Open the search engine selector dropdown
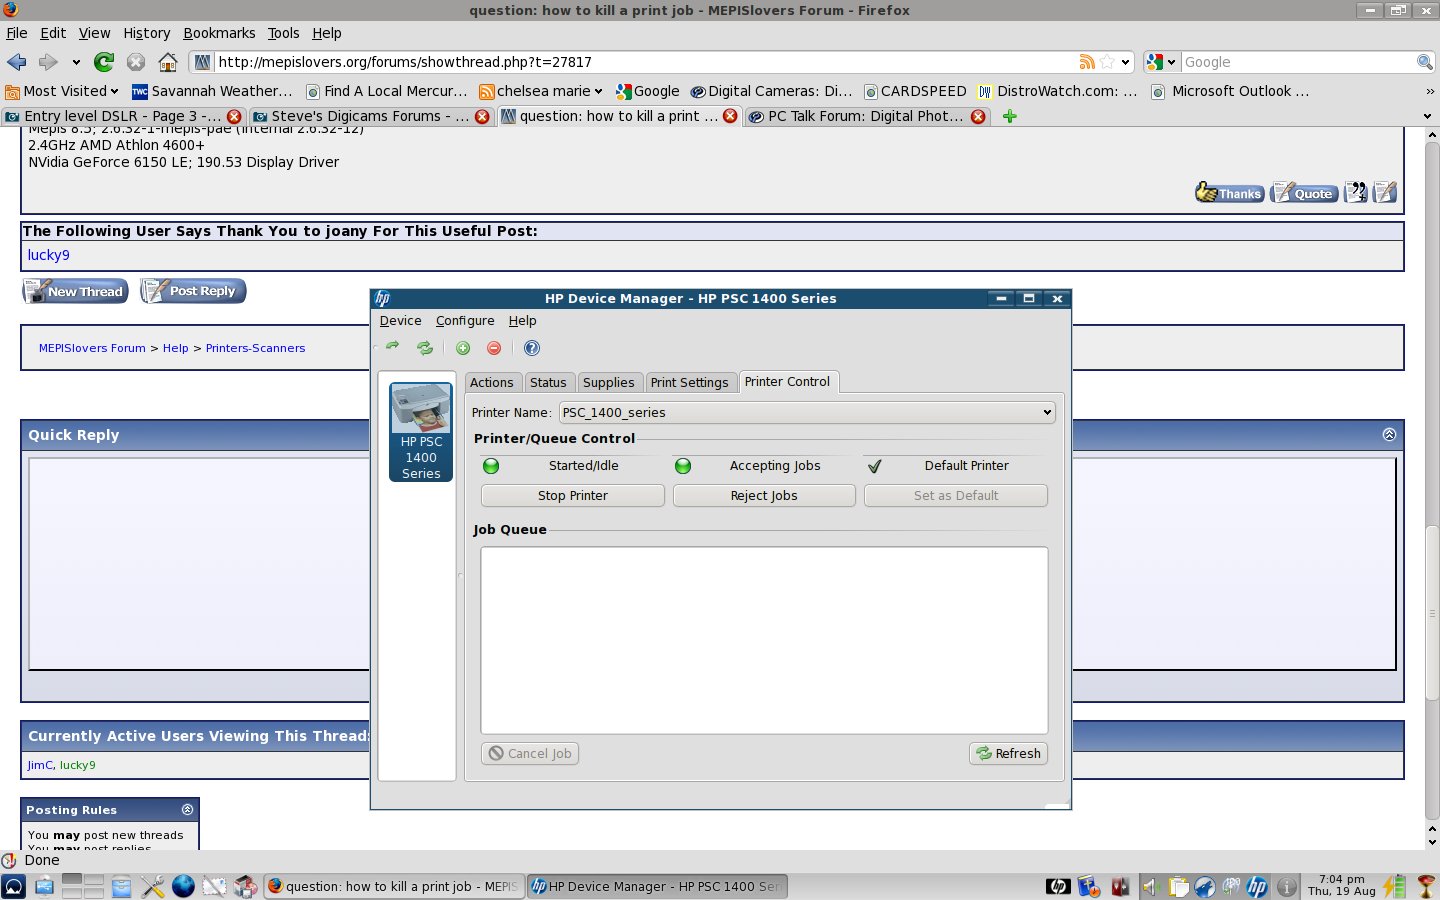This screenshot has height=900, width=1440. 1161,62
